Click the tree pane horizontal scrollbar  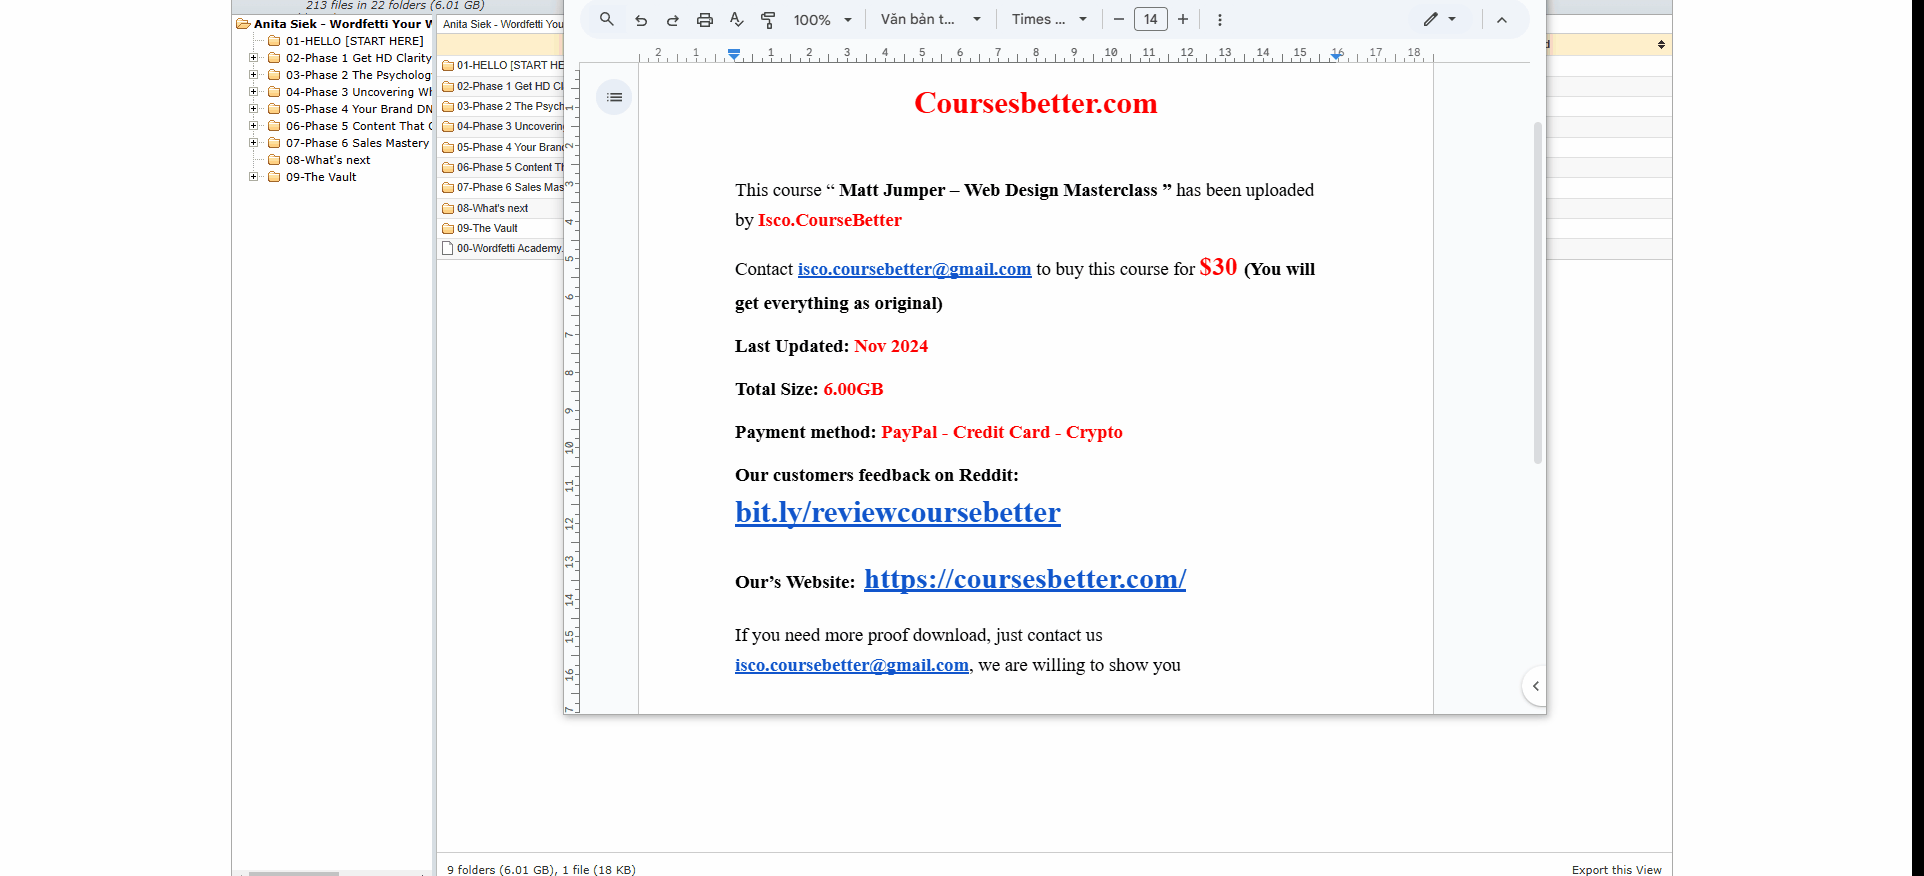294,874
